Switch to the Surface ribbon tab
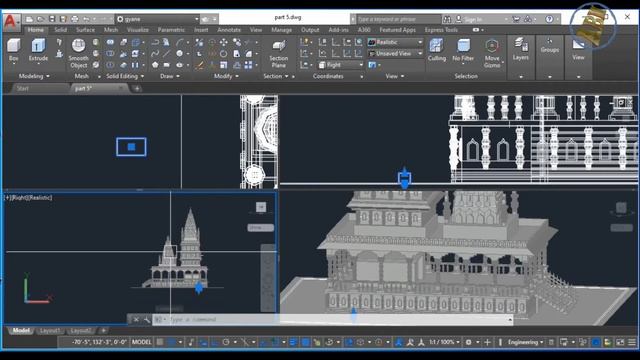 coord(85,30)
